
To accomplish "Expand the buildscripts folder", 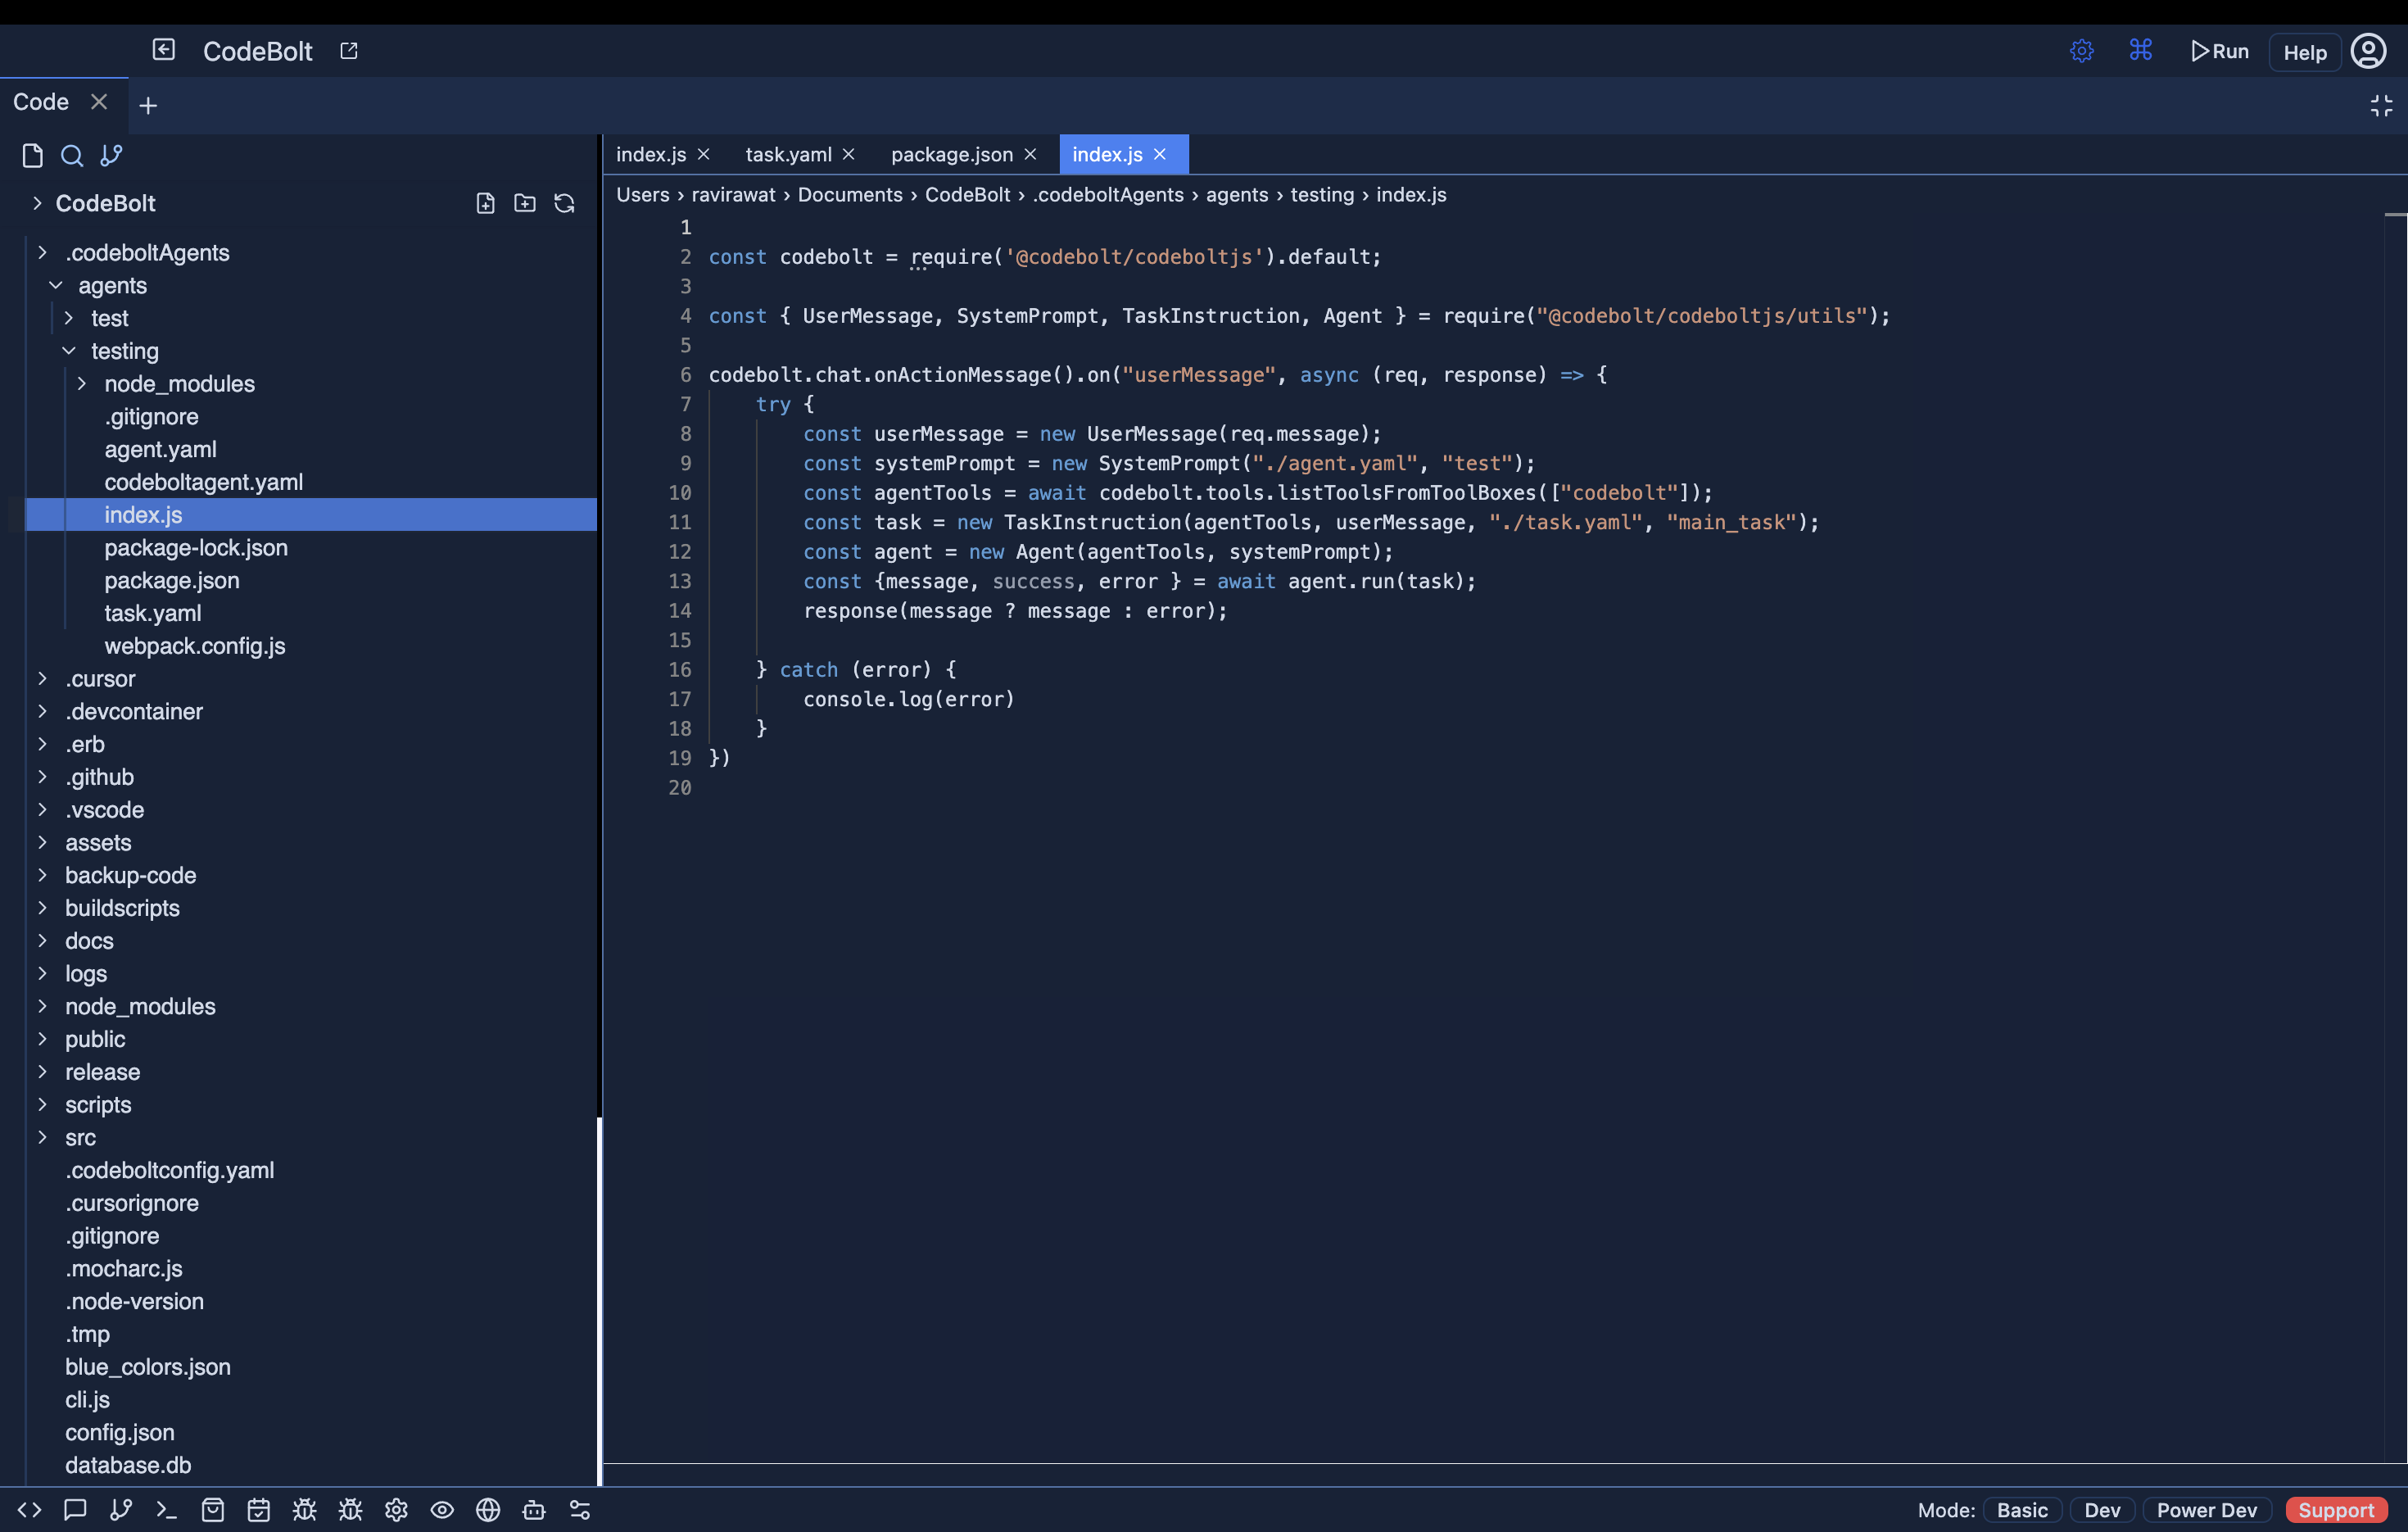I will 43,907.
